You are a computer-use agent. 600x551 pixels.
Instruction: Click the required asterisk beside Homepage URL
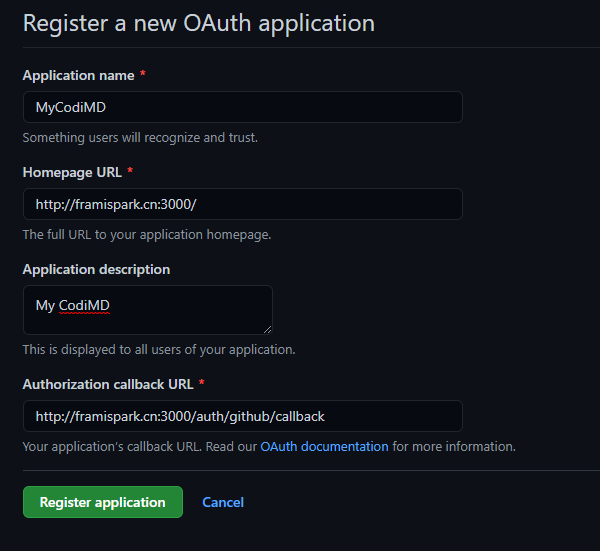(x=130, y=172)
